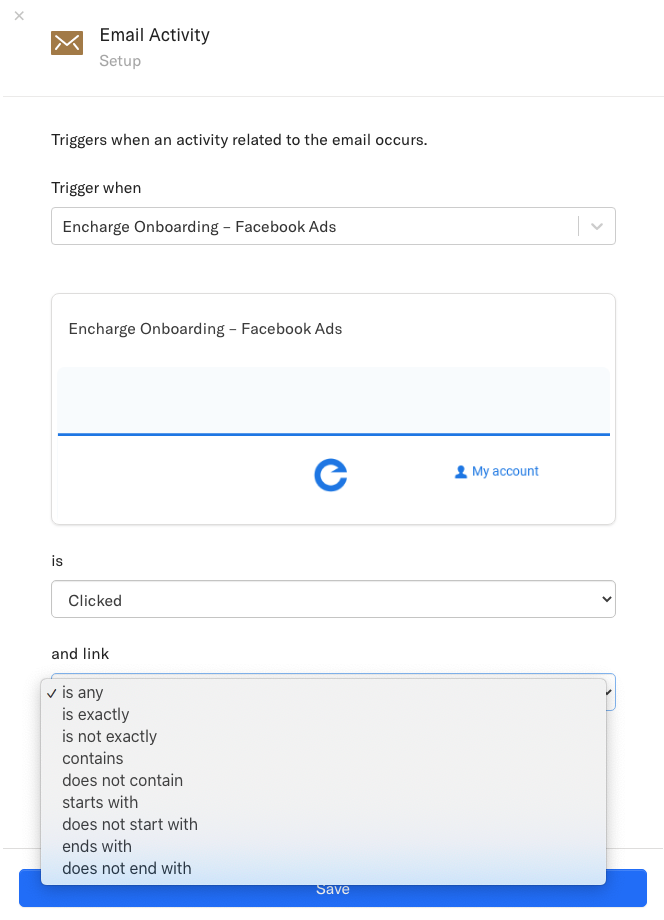The image size is (664, 920).
Task: Select the 'is any' option
Action: coord(83,692)
